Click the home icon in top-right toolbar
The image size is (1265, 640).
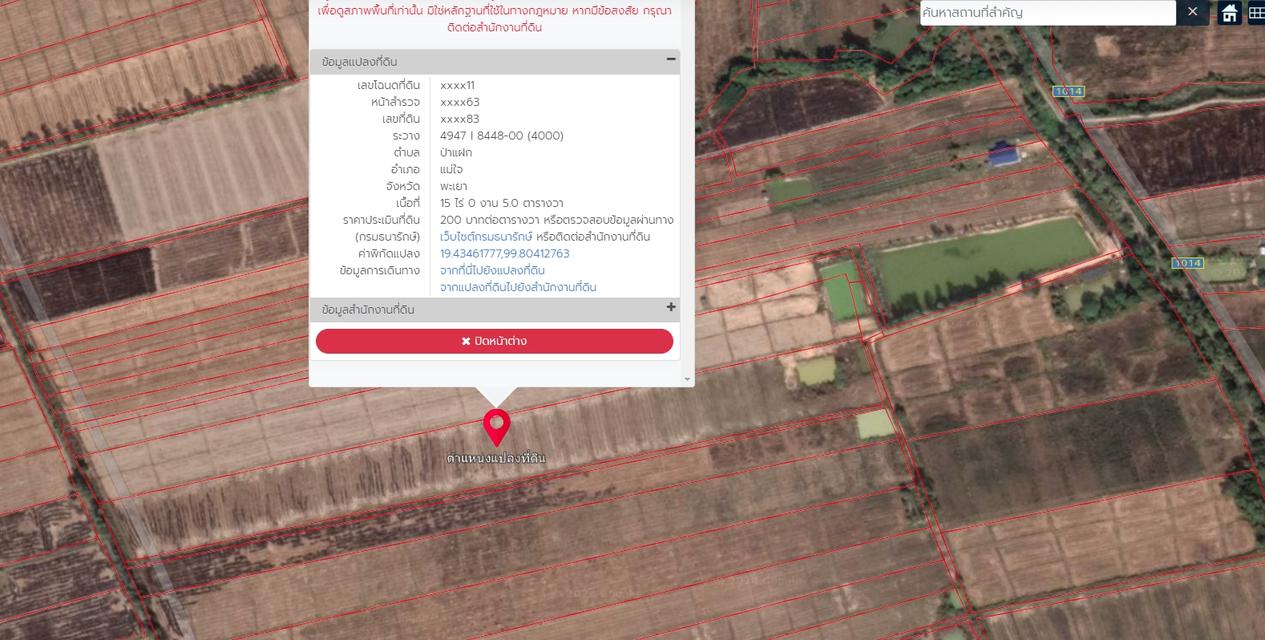[x=1229, y=13]
